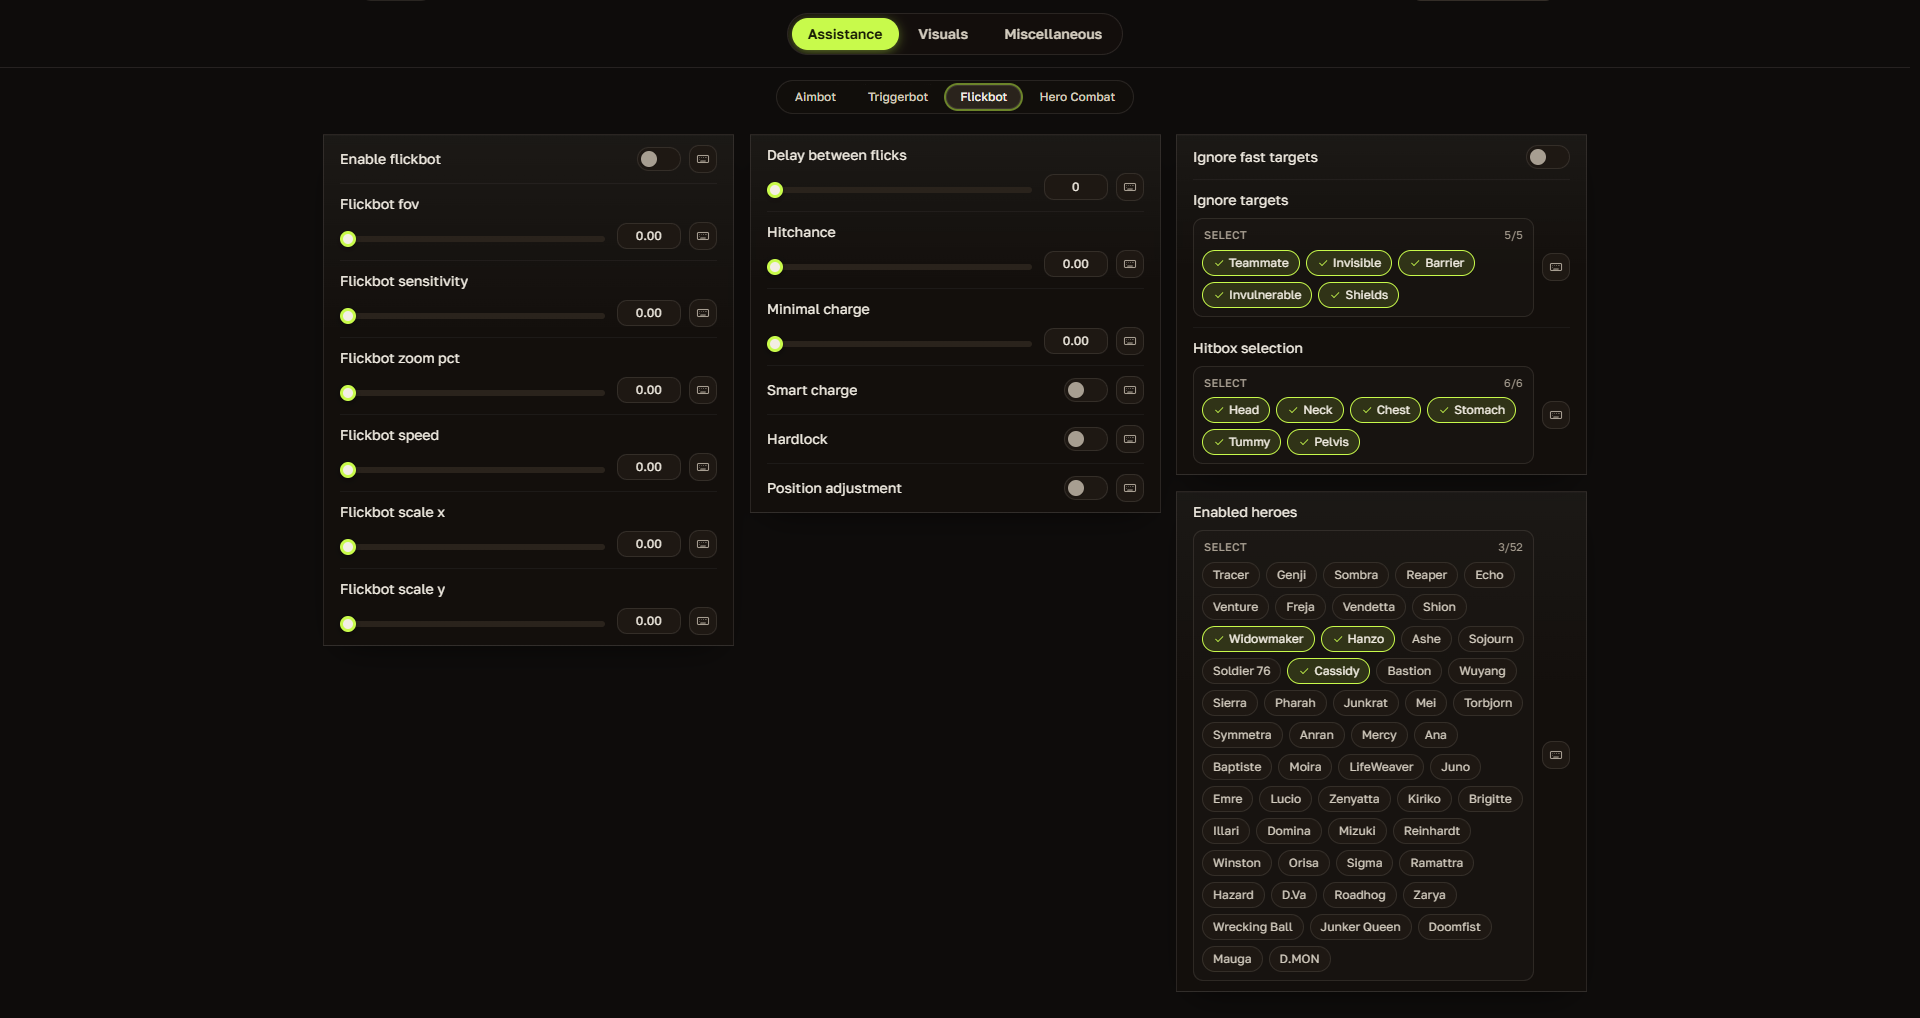Deselect Hanzo from enabled heroes

1358,639
